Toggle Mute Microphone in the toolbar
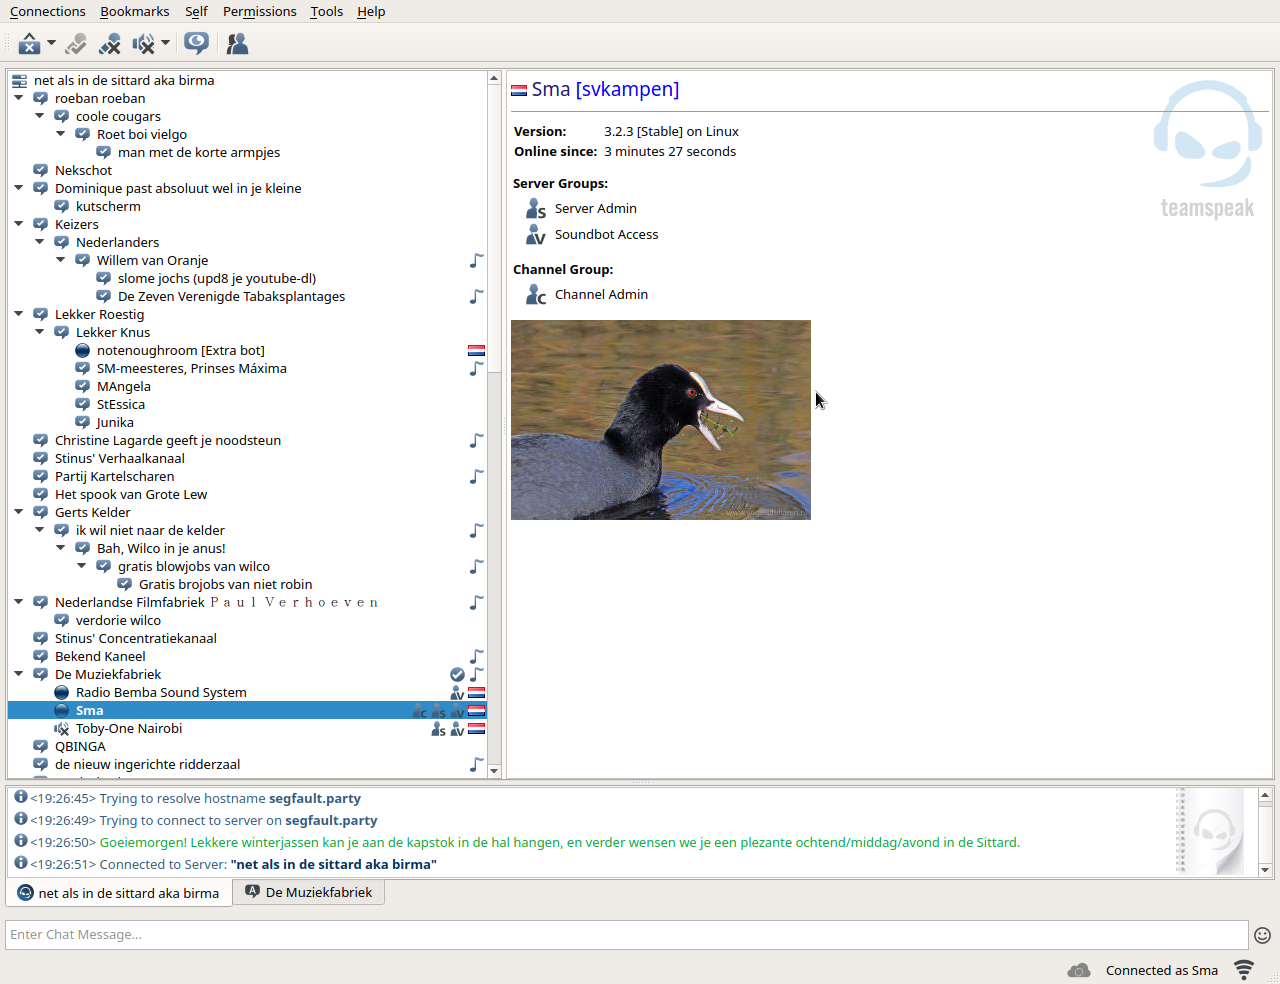This screenshot has width=1280, height=984. pyautogui.click(x=110, y=44)
